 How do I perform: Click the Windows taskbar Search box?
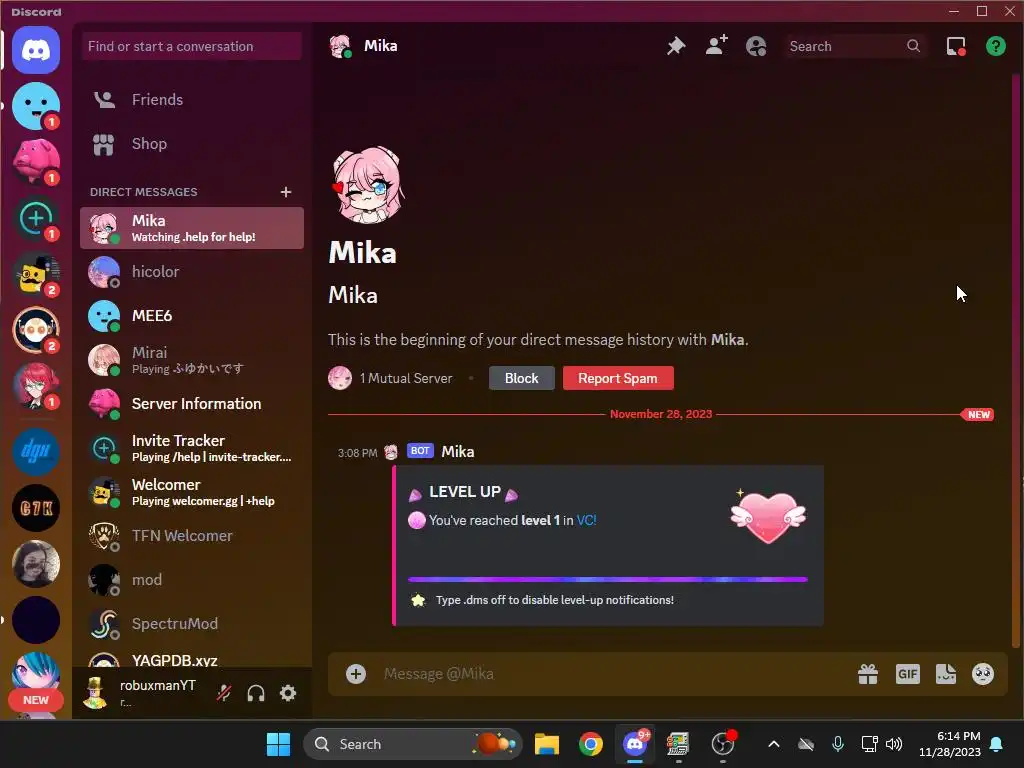click(x=413, y=744)
